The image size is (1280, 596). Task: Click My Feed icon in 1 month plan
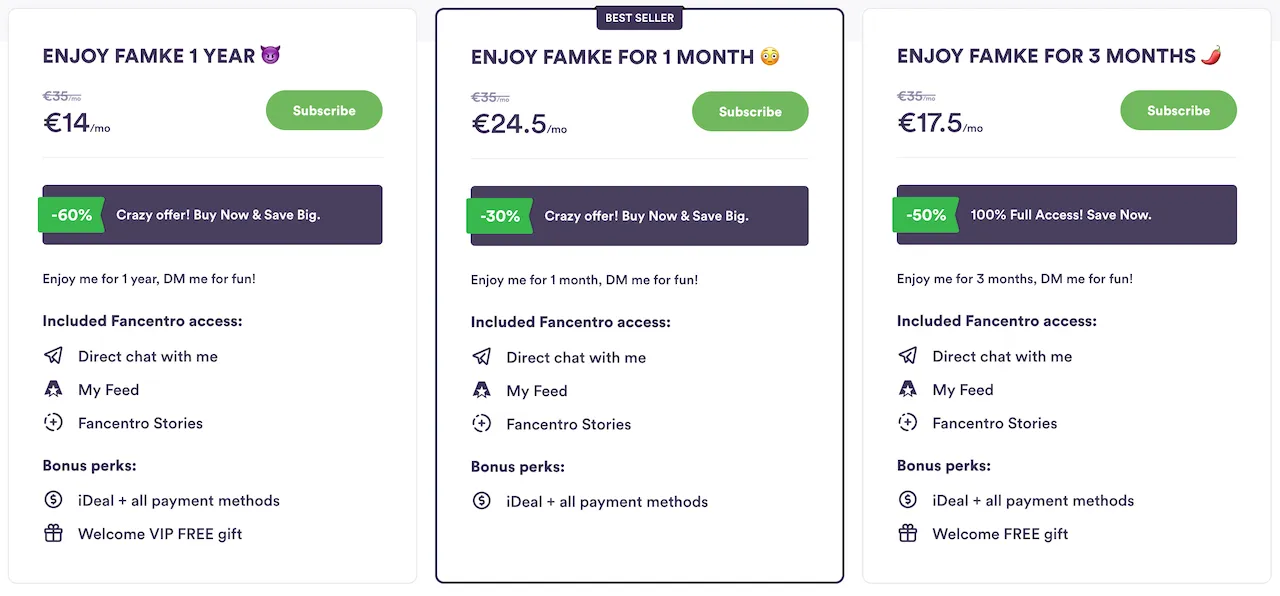coord(481,390)
